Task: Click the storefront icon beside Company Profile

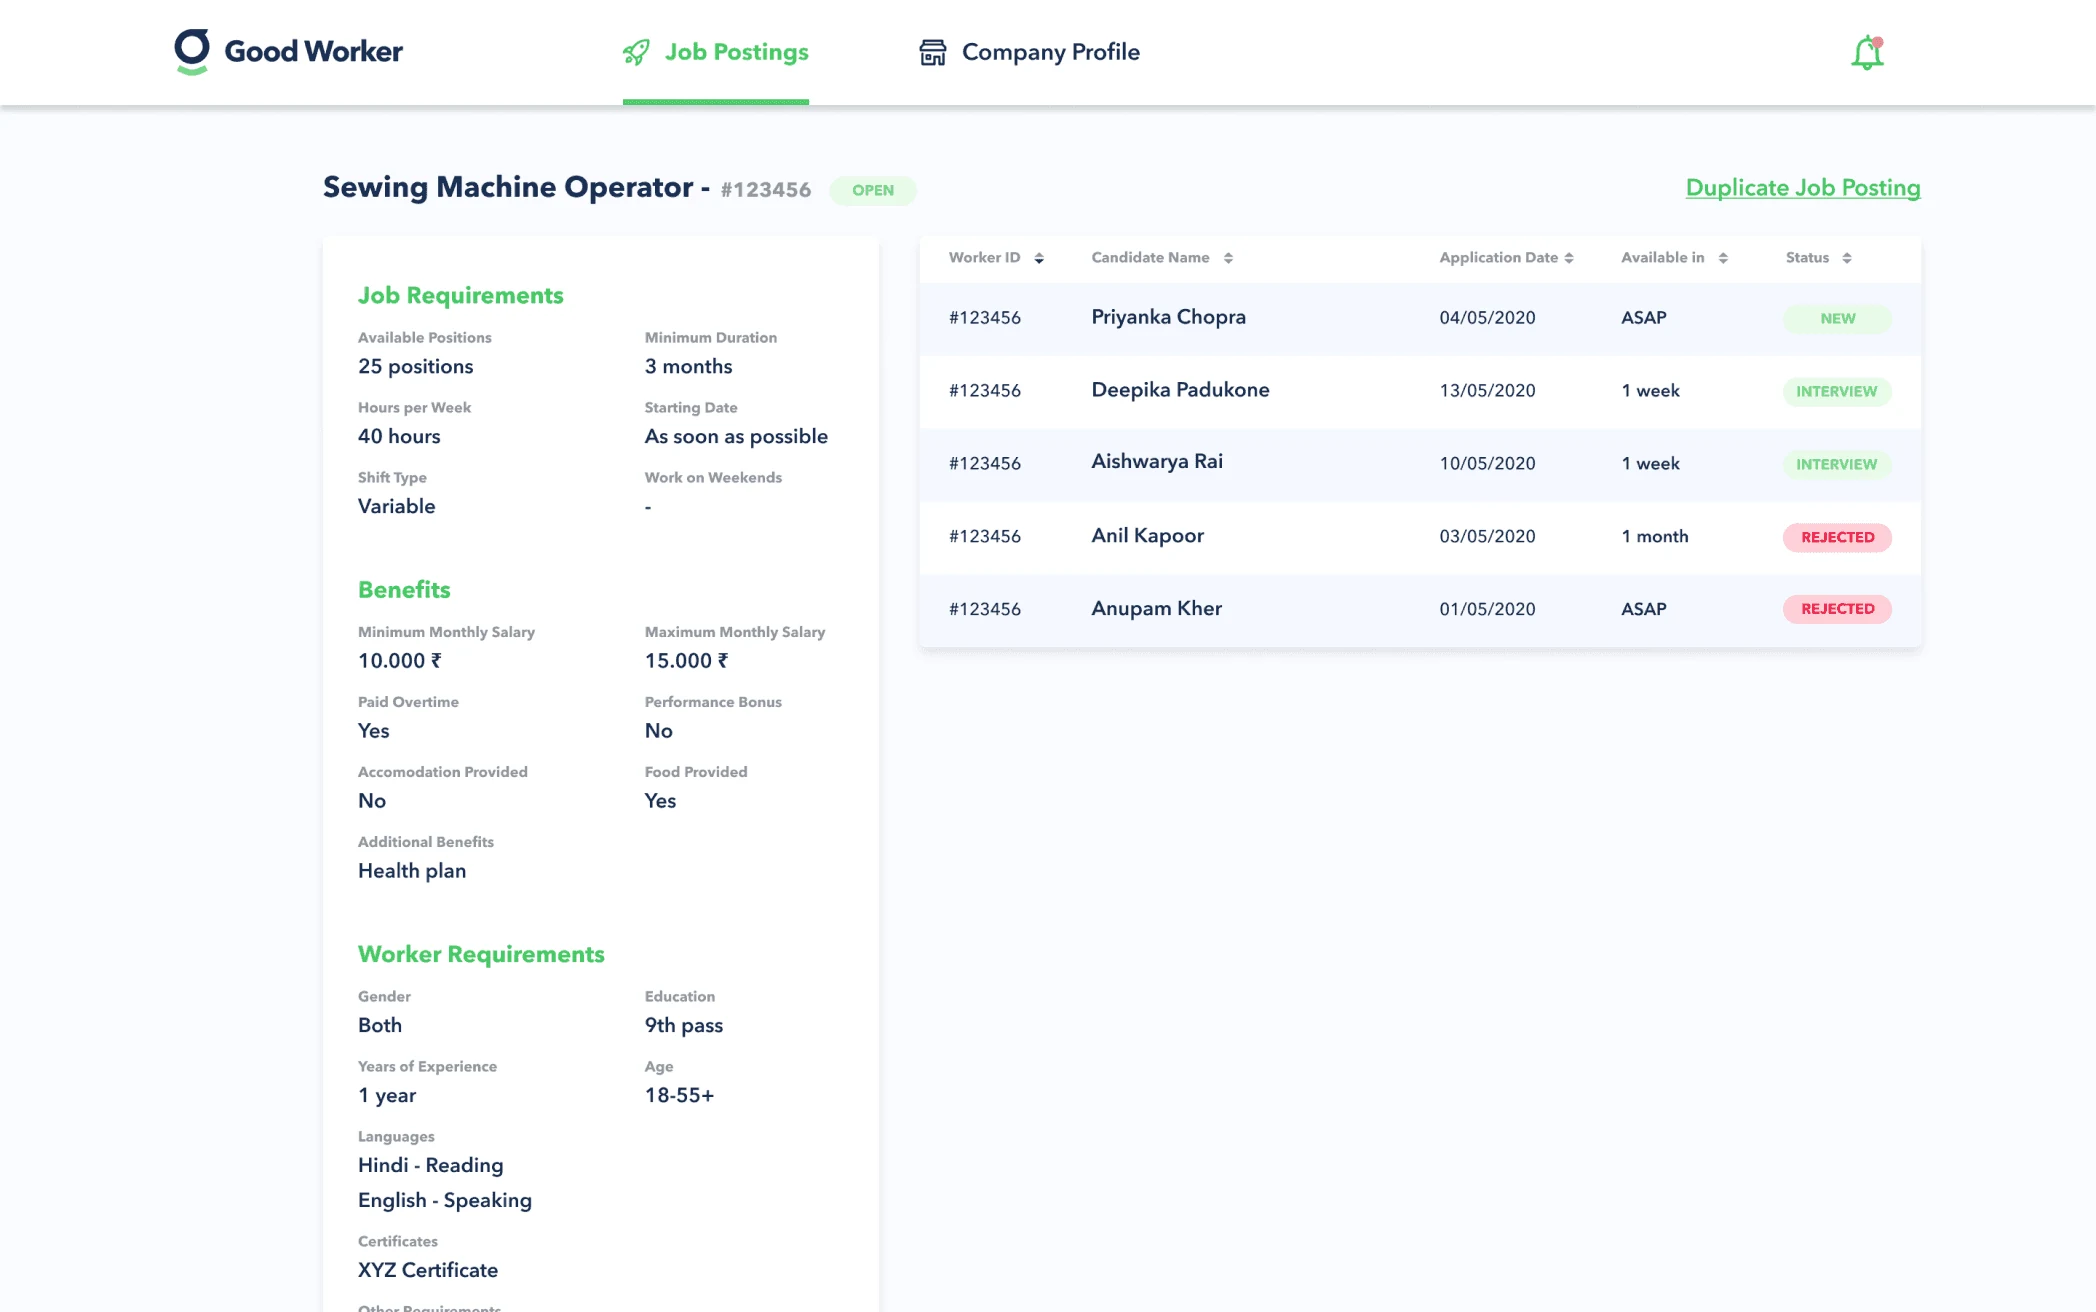Action: point(932,52)
